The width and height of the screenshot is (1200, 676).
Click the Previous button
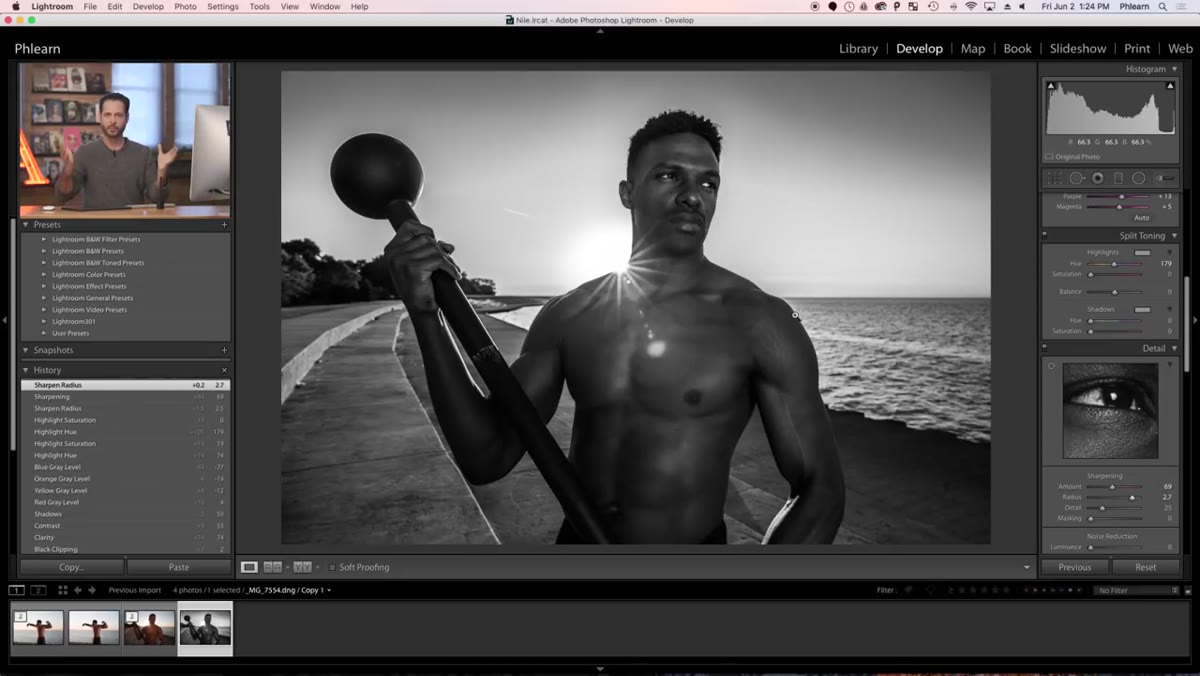[1075, 567]
